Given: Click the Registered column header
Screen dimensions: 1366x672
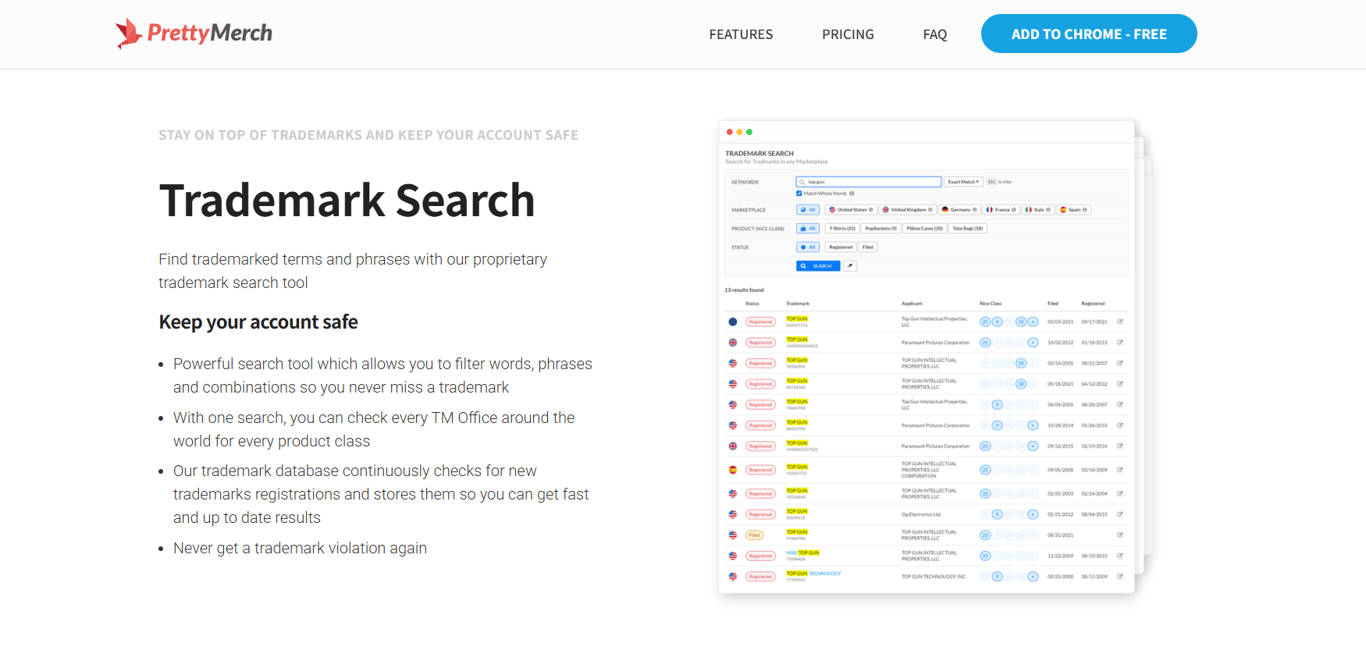Looking at the screenshot, I should 1093,303.
